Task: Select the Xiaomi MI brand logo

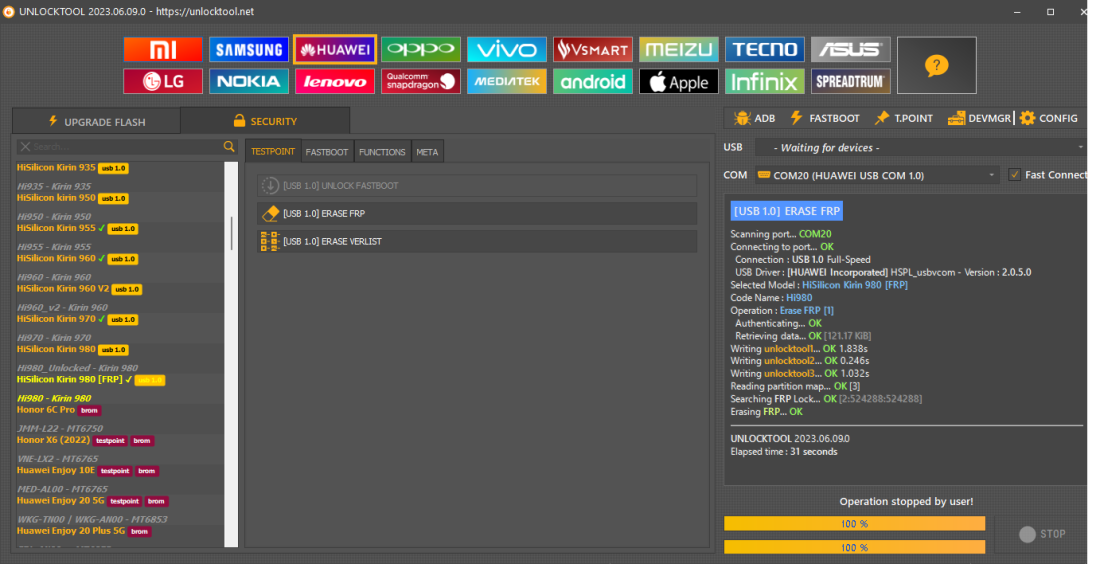Action: coord(163,50)
